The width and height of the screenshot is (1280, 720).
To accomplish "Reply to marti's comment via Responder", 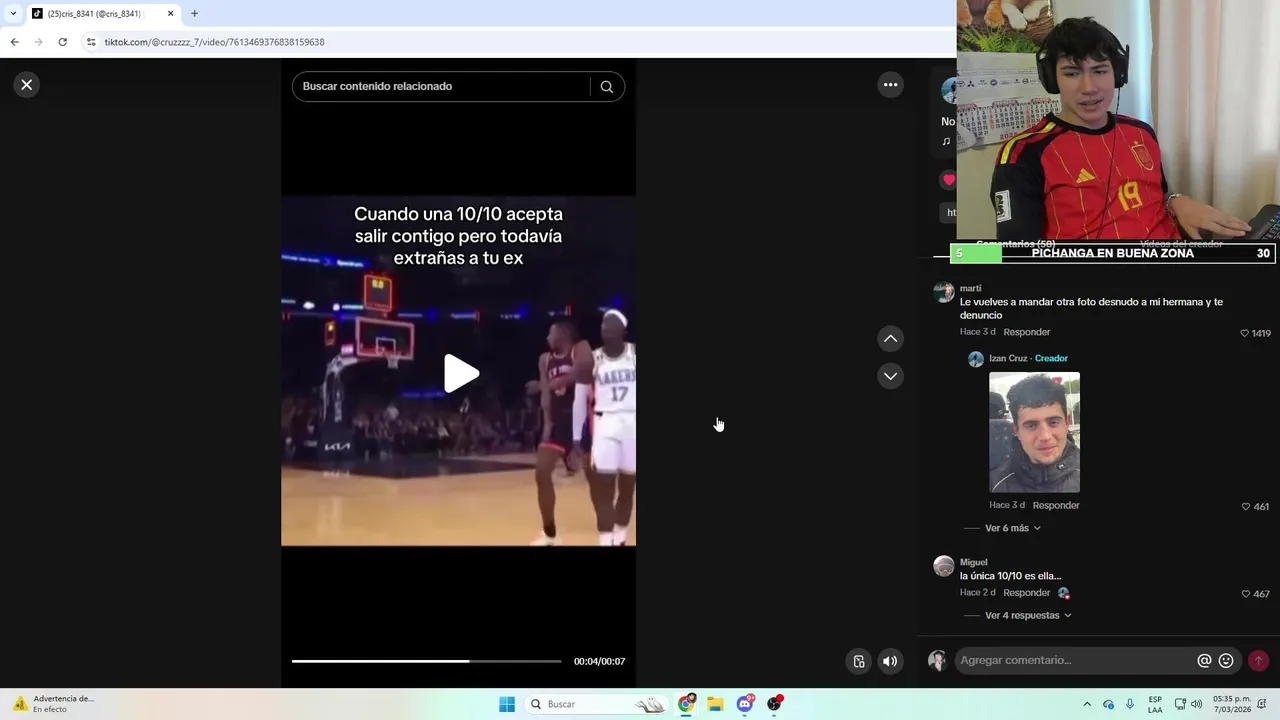I will pyautogui.click(x=1027, y=332).
